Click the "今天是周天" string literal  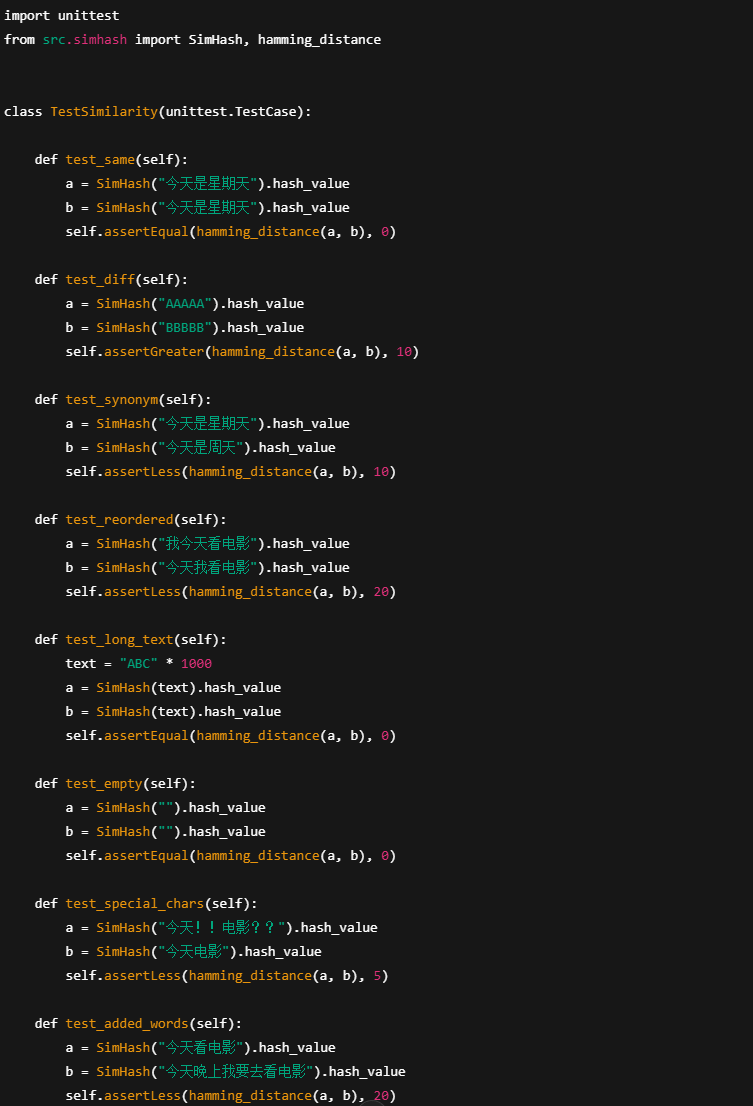tap(201, 447)
